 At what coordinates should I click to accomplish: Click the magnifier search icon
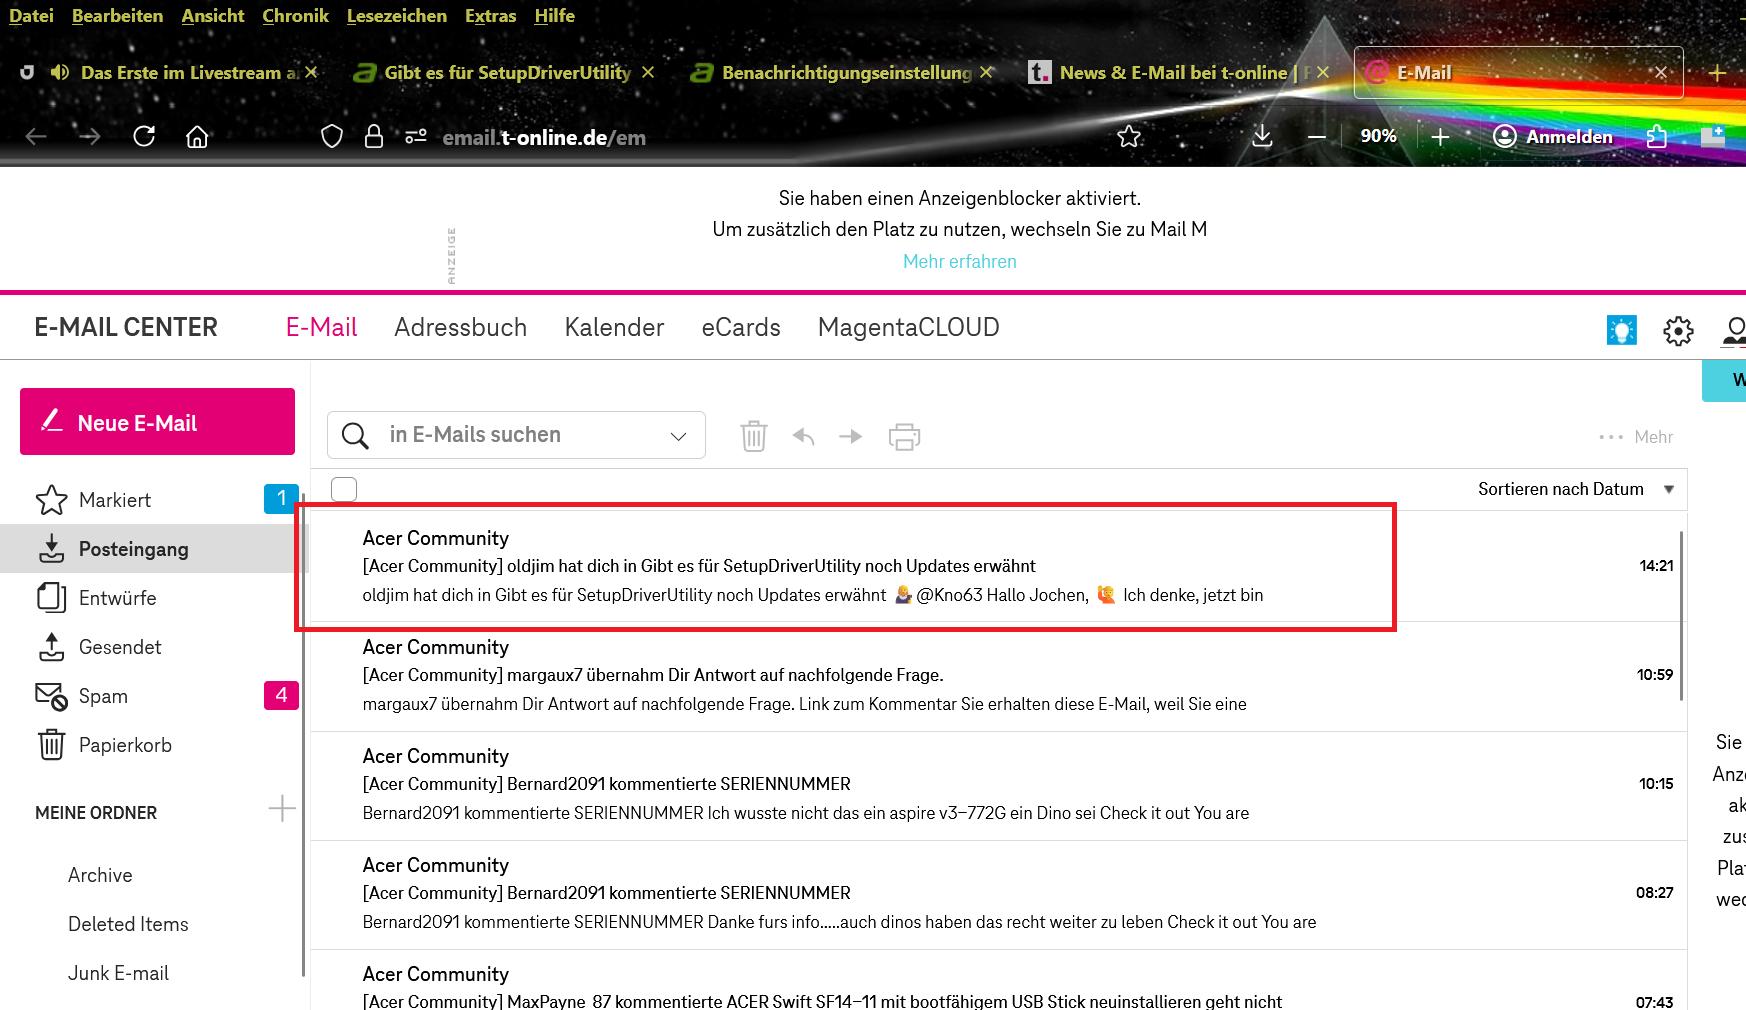355,435
